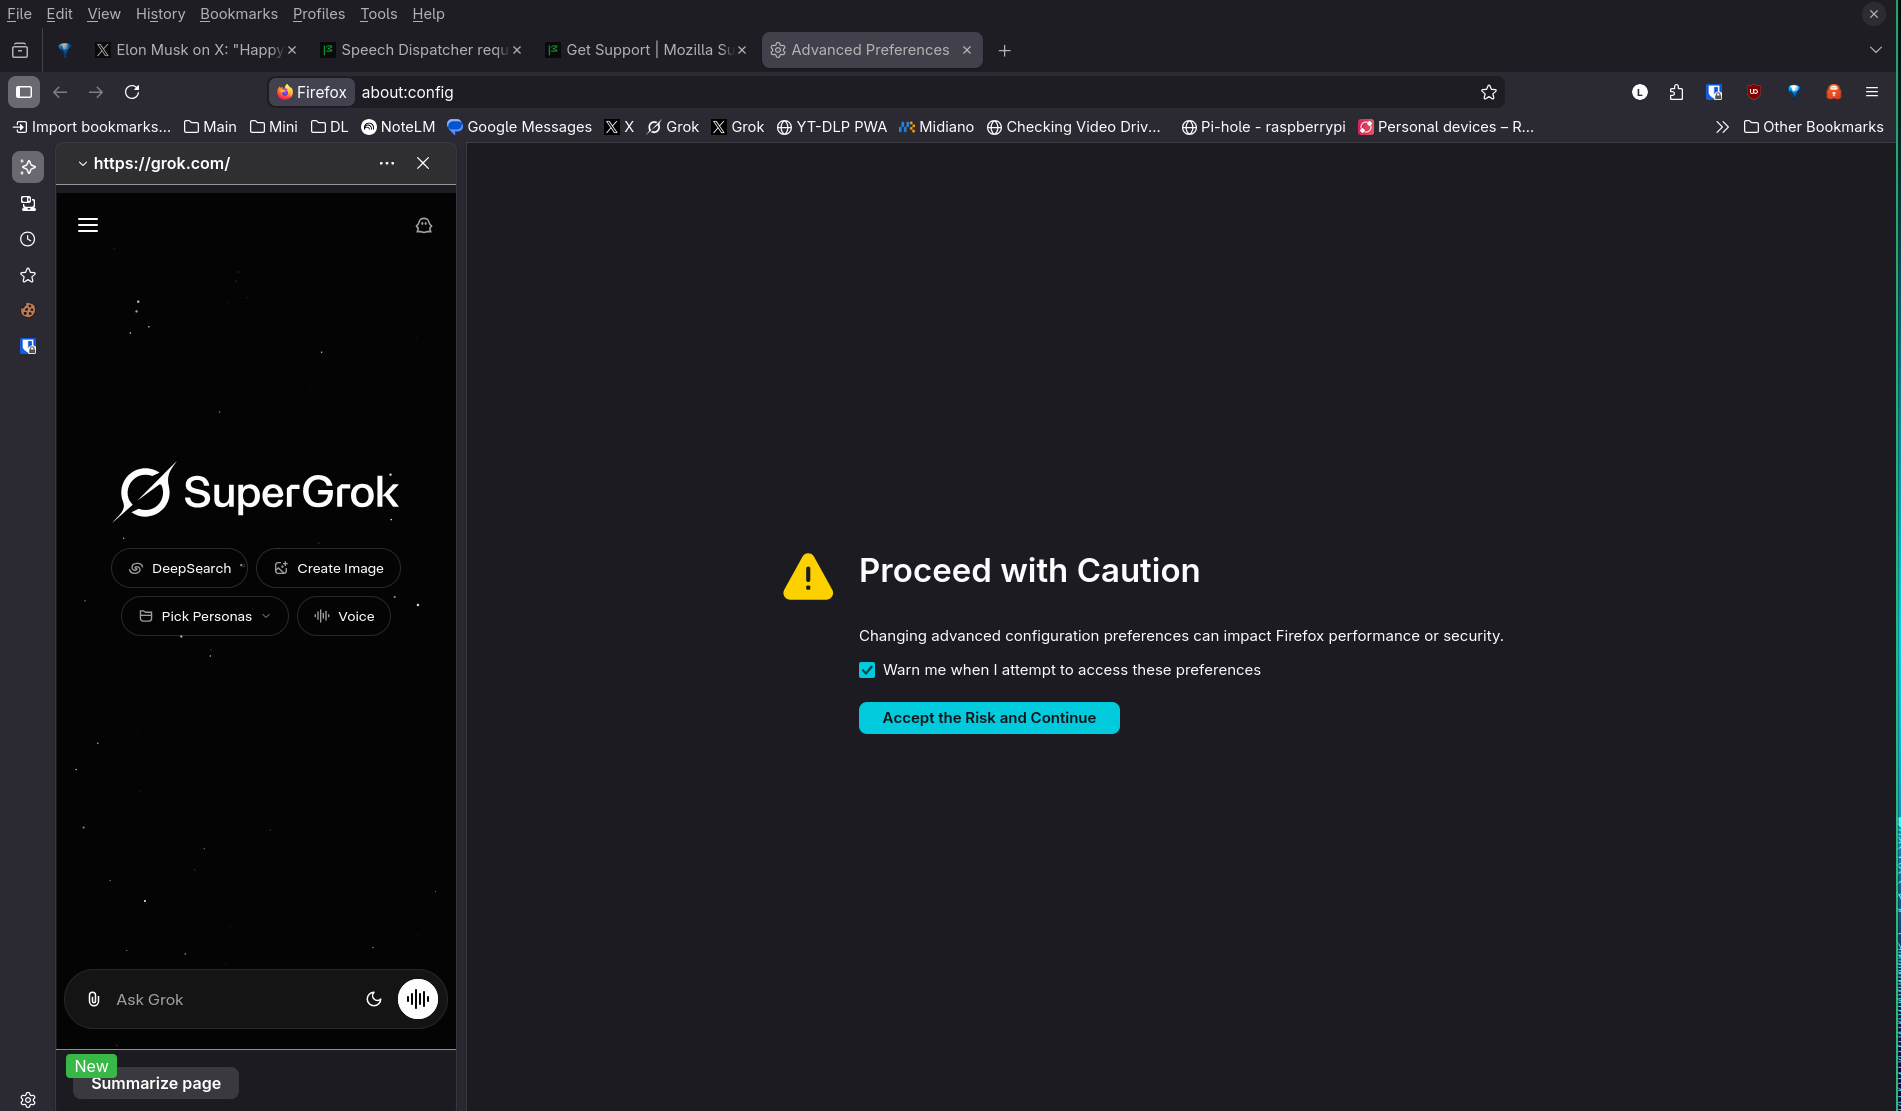Viewport: 1901px width, 1111px height.
Task: Open the AI chatbot sidebar tool
Action: click(x=28, y=167)
